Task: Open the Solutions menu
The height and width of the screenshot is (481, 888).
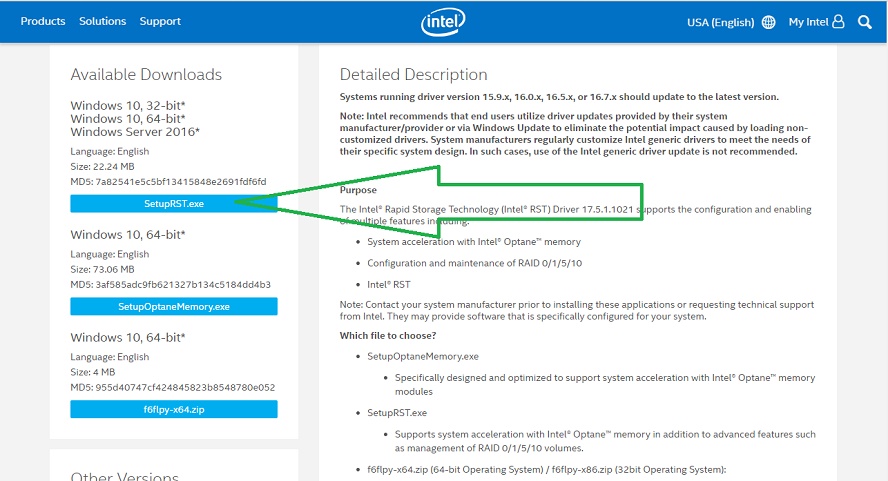Action: 103,21
